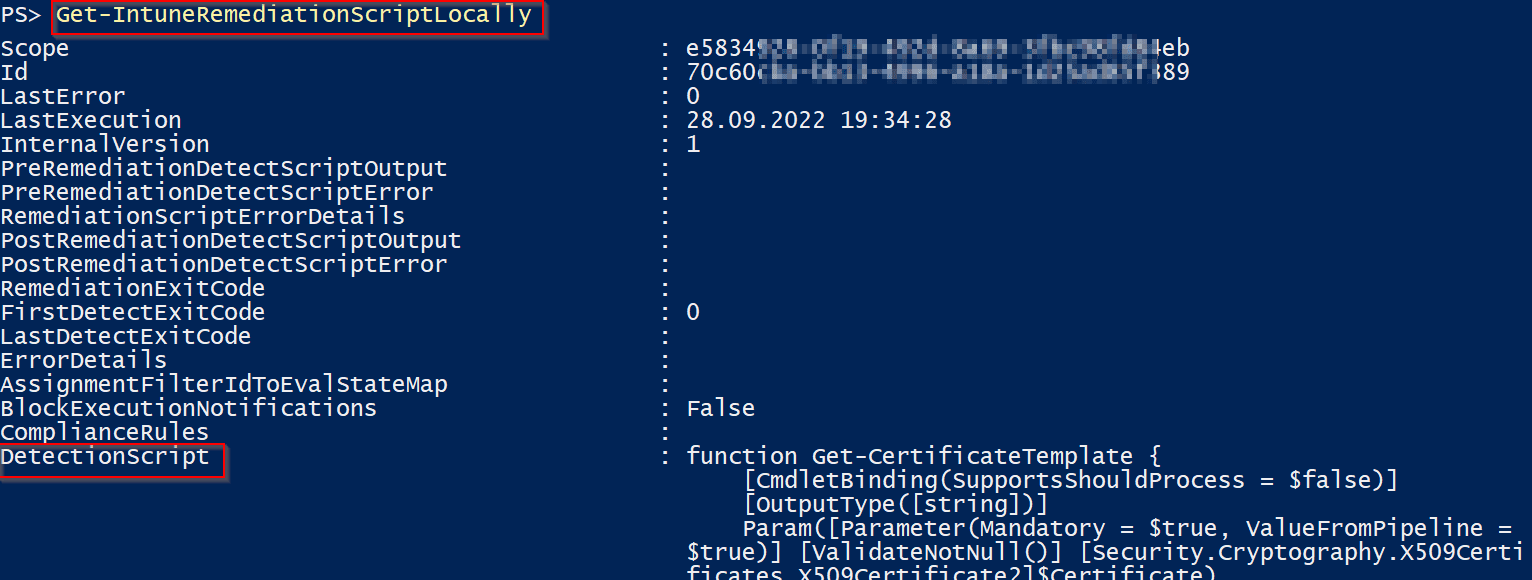Image resolution: width=1532 pixels, height=580 pixels.
Task: Click the ComplianceRules property label
Action: 105,432
